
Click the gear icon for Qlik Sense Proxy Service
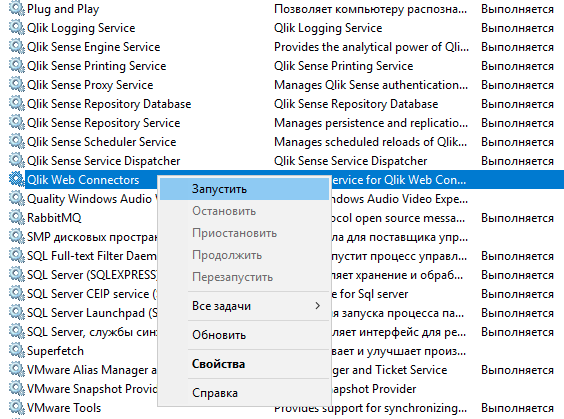click(x=17, y=85)
